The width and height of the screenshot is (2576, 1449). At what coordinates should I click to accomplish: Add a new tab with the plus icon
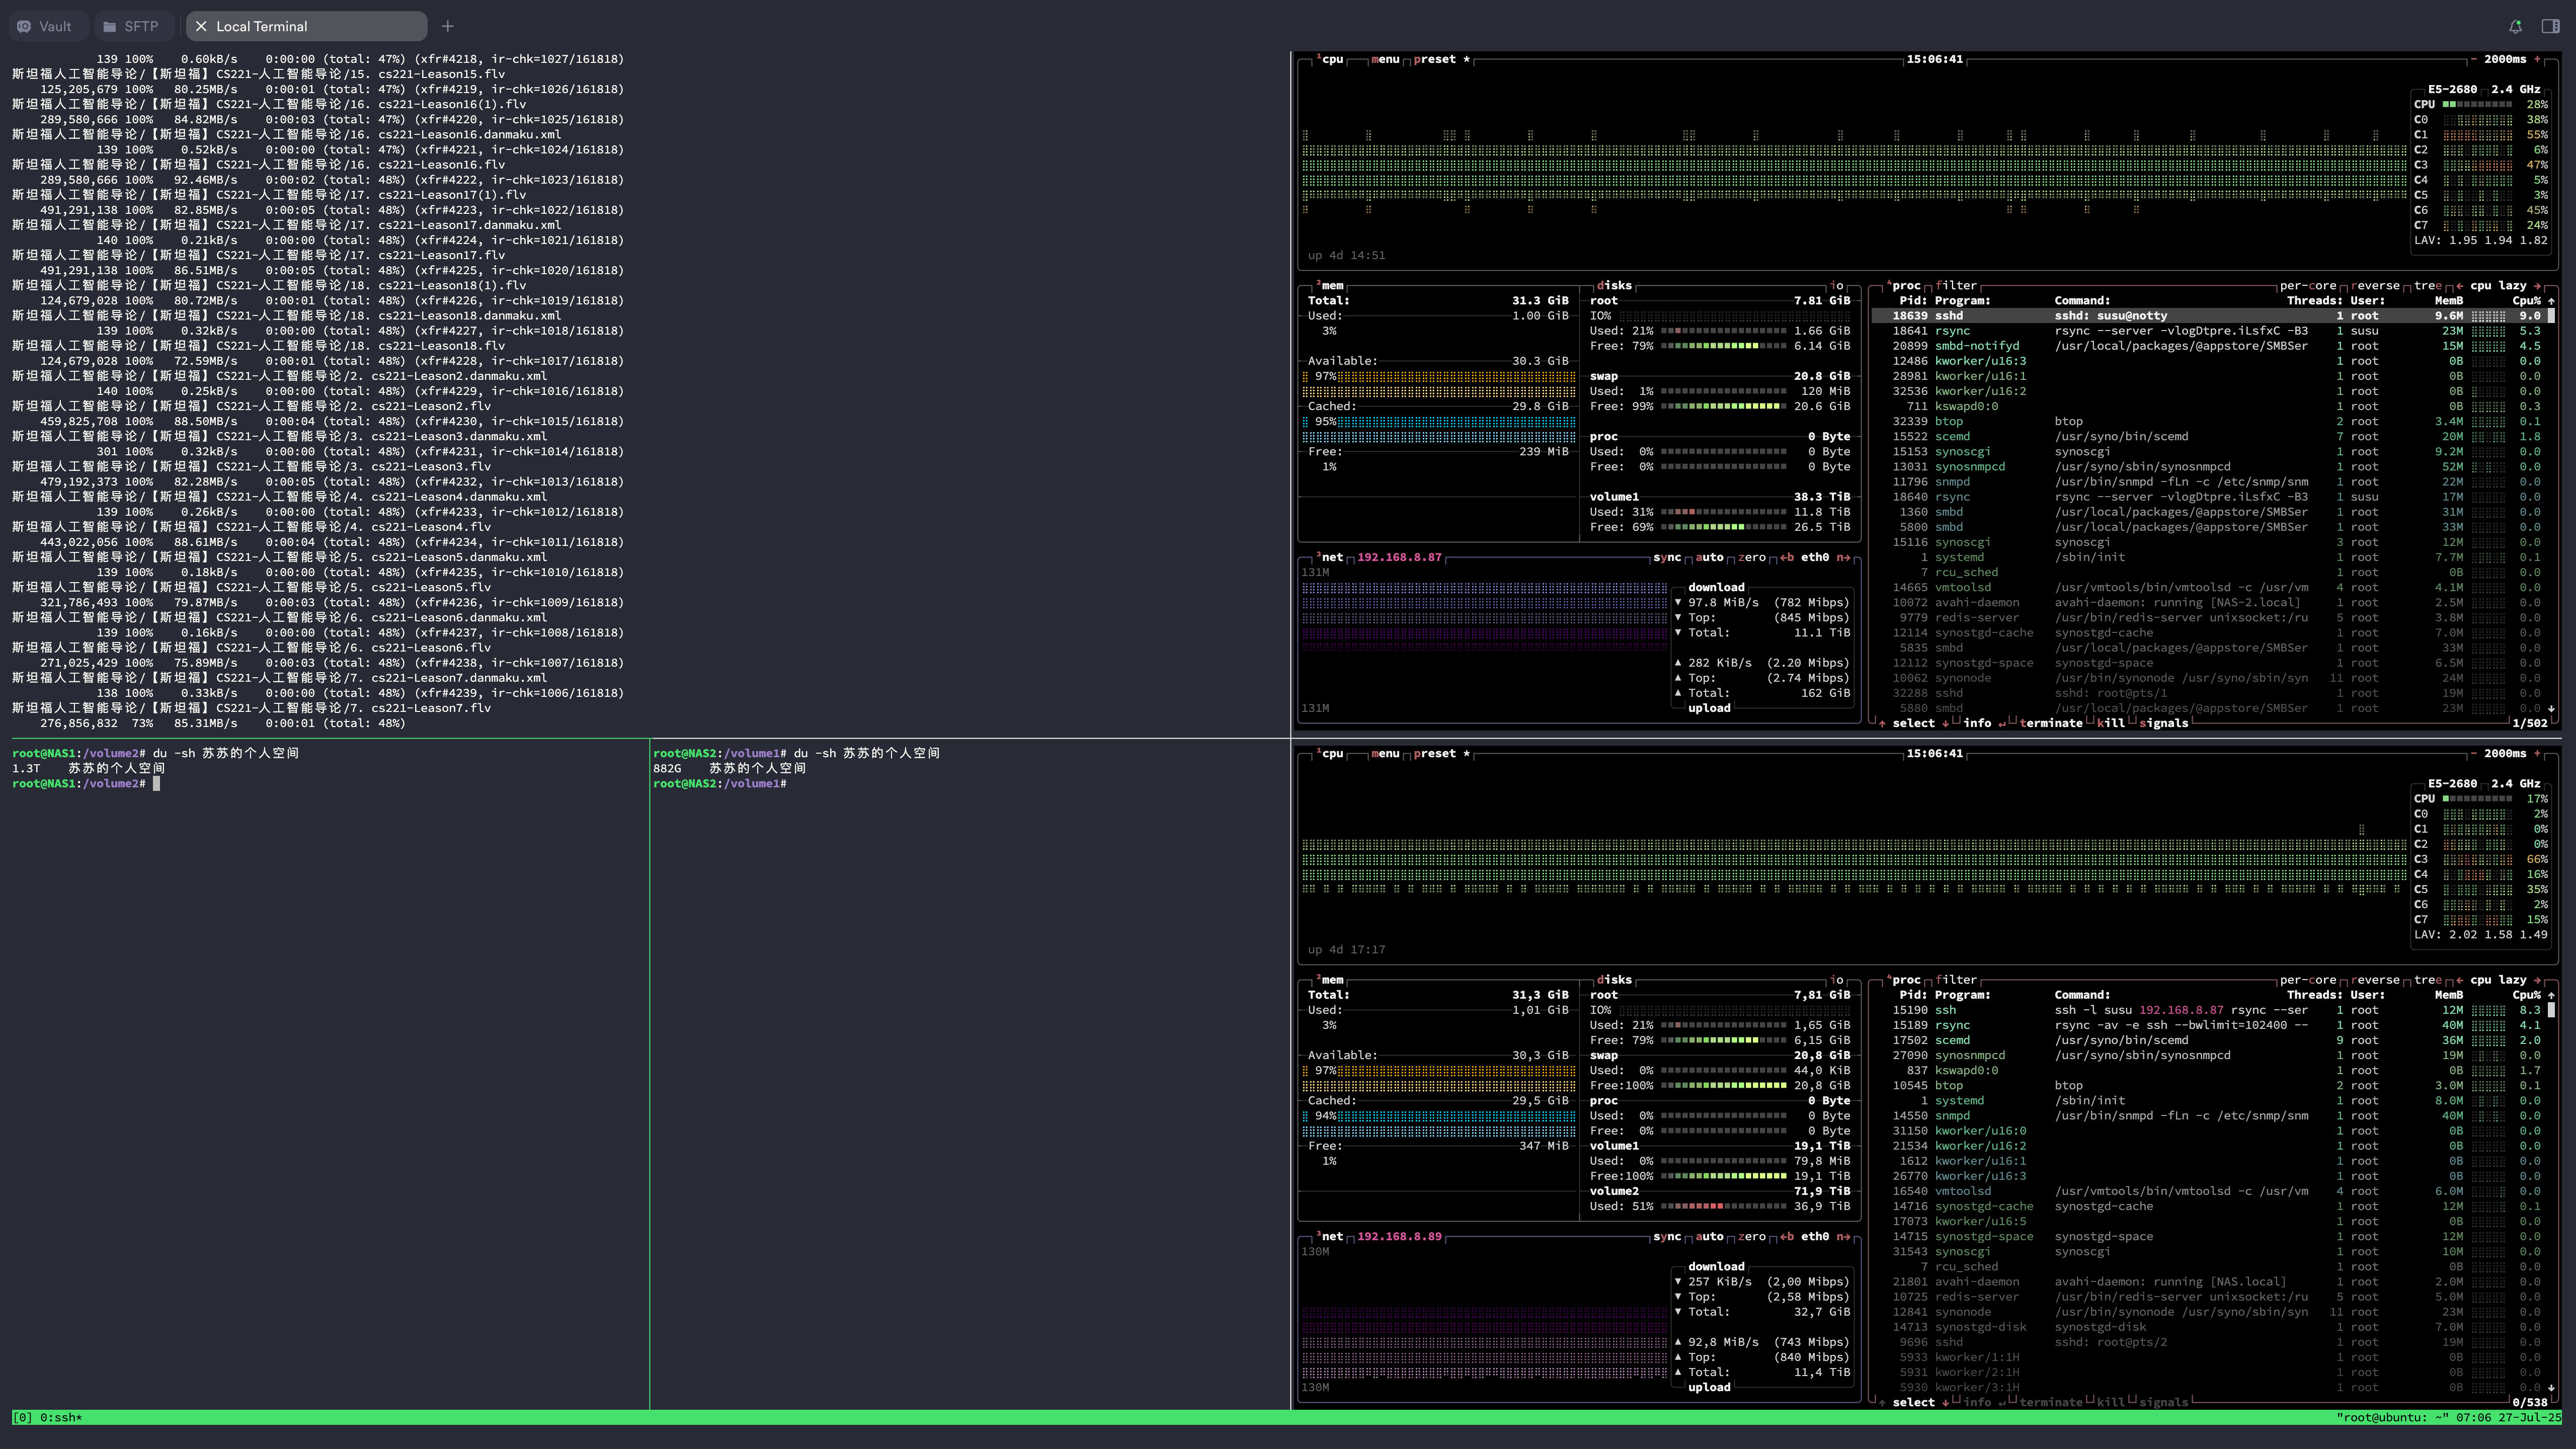click(x=448, y=26)
